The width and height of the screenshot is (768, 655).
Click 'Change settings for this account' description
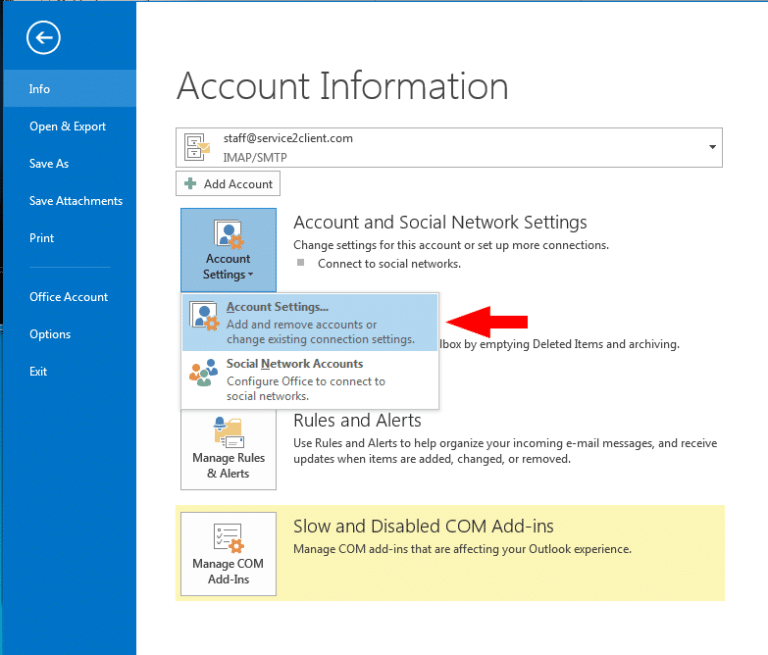[451, 245]
